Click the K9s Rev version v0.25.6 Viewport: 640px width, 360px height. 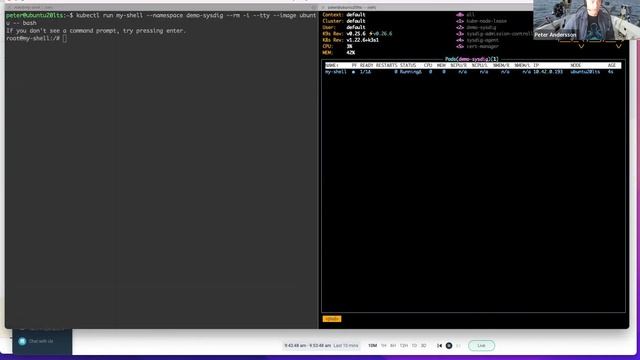click(x=356, y=34)
